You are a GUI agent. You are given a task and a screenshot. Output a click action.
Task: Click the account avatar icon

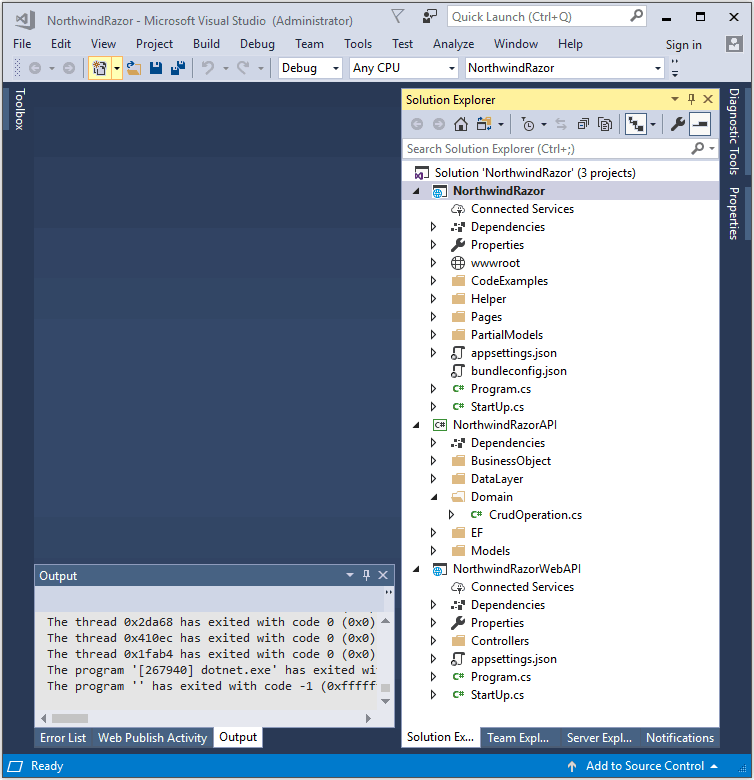pos(734,44)
